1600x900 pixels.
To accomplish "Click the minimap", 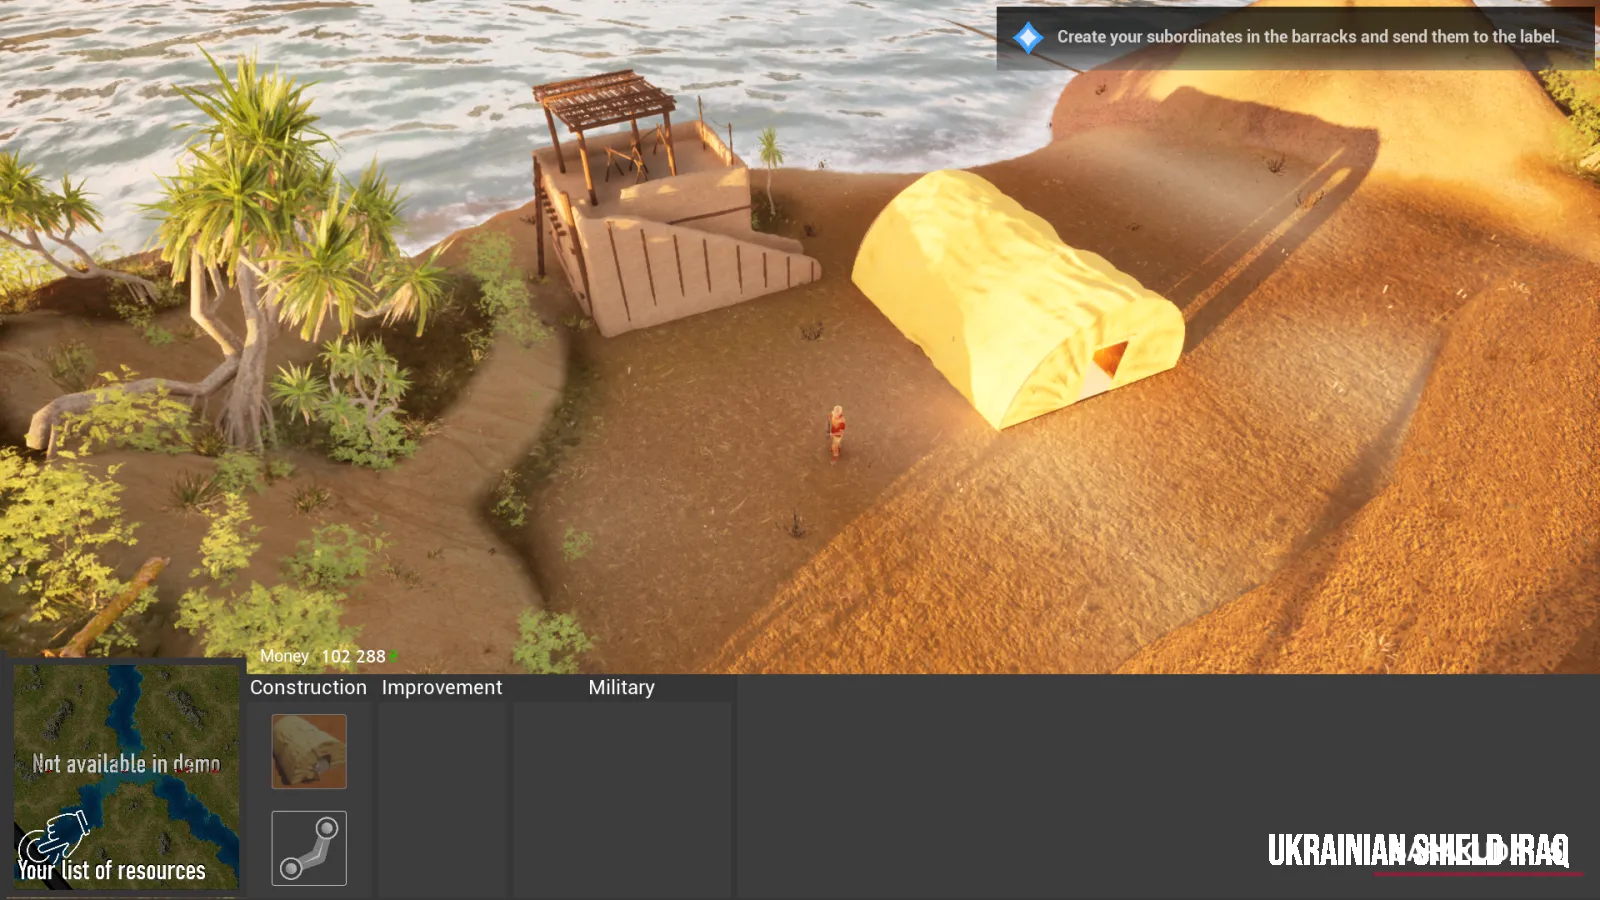I will tap(126, 776).
